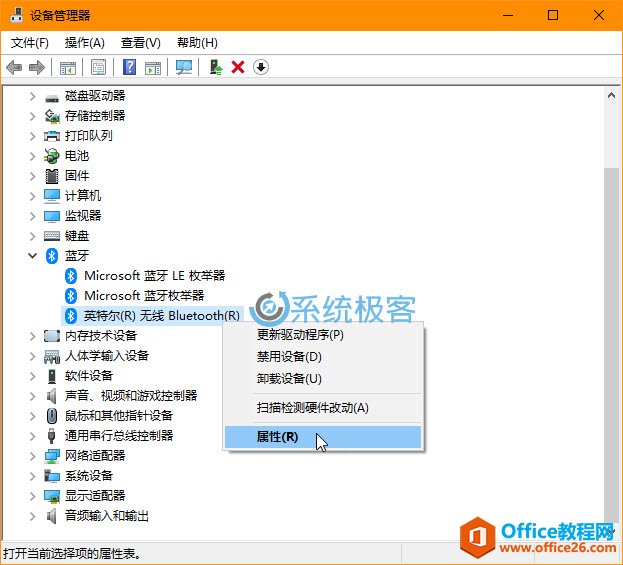Select Microsoft 蓝牙枚举器 device

[x=144, y=296]
